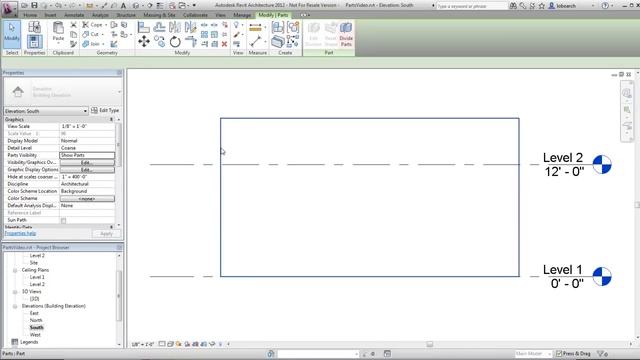Open the East elevation in Project Browser

coord(34,313)
